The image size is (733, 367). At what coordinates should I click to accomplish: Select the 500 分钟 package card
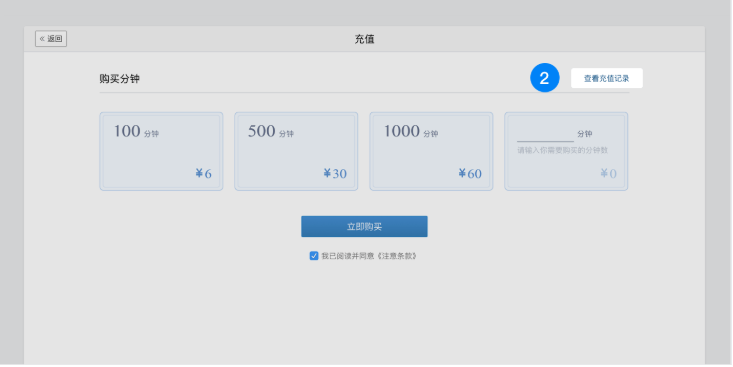pyautogui.click(x=296, y=151)
